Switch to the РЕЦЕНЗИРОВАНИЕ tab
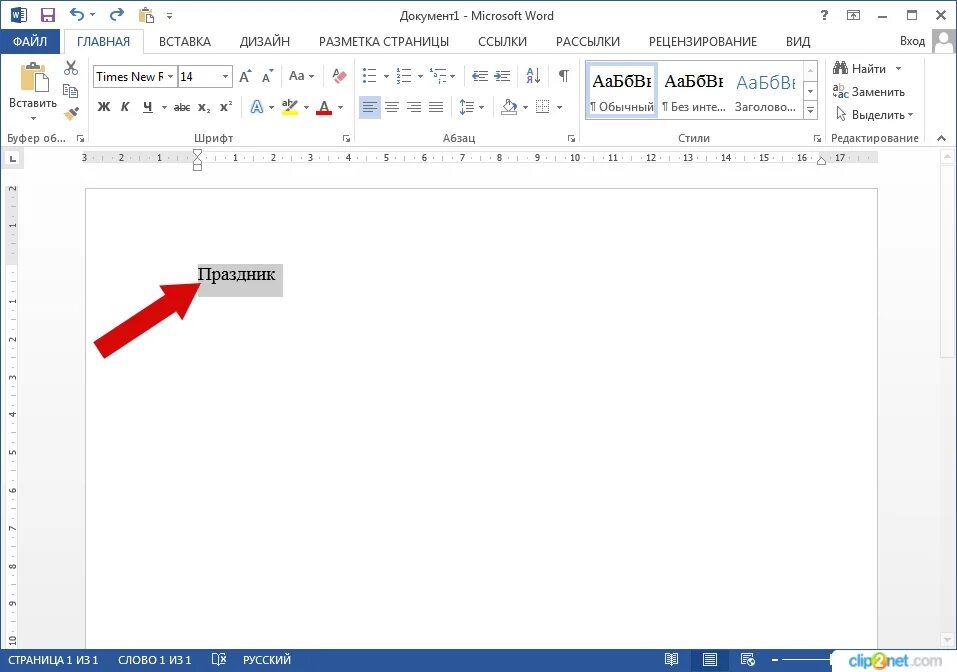Screen dimensions: 957x672 pyautogui.click(x=702, y=42)
